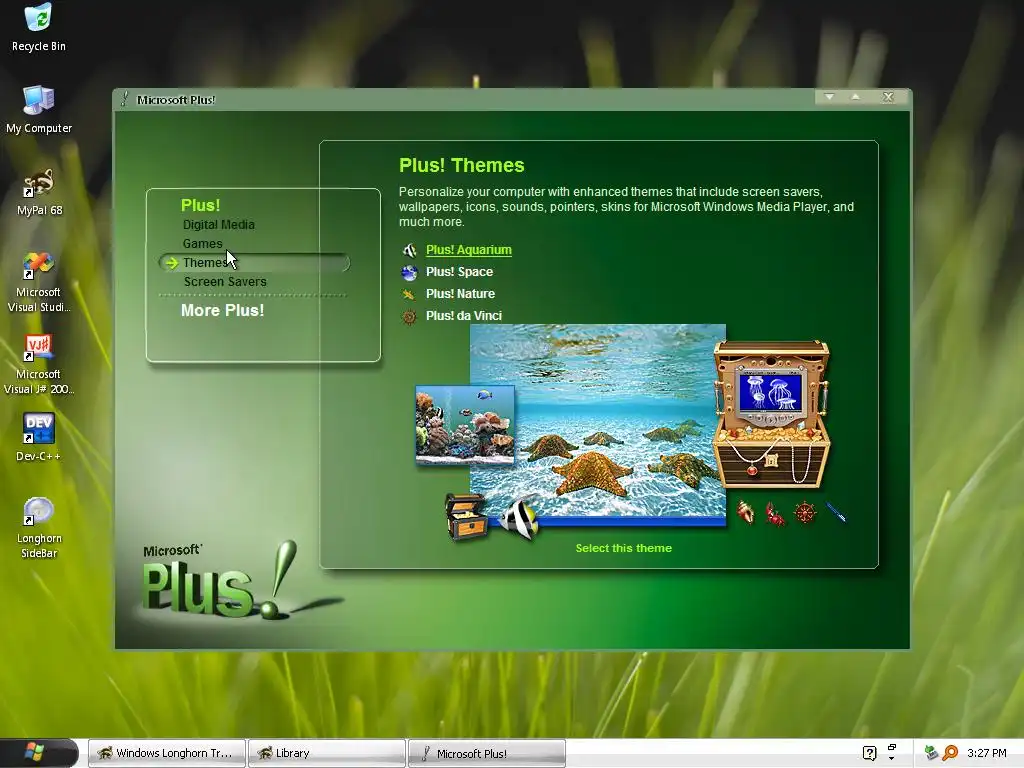Screen dimensions: 1024x768
Task: Click the red crab pointer icon
Action: pyautogui.click(x=775, y=514)
